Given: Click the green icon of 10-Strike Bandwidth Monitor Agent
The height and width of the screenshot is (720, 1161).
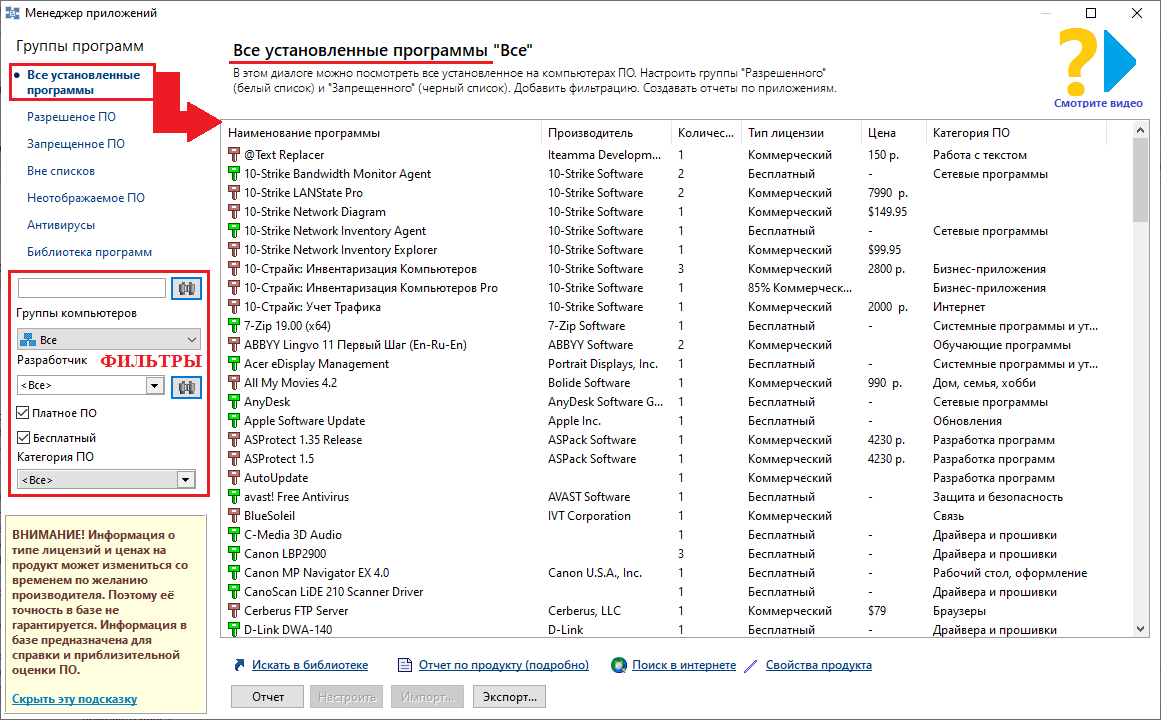Looking at the screenshot, I should point(234,174).
